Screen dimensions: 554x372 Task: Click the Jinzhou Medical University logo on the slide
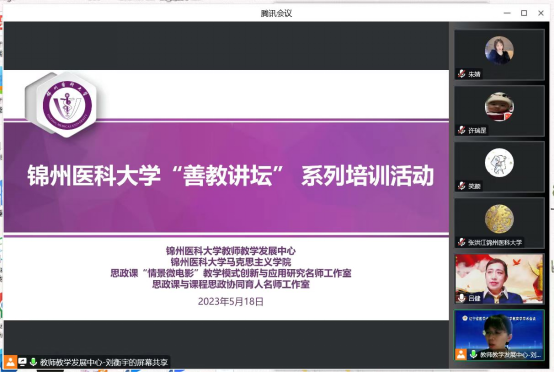tap(67, 105)
